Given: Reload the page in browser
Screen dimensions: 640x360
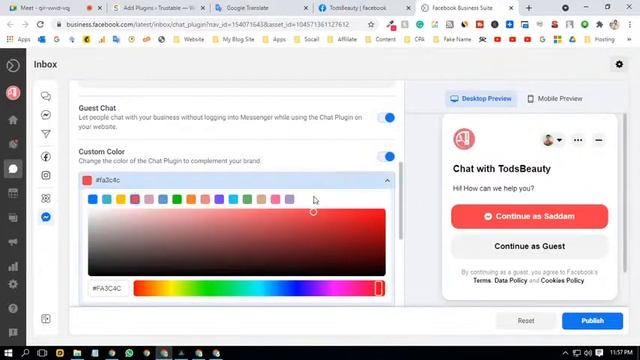Looking at the screenshot, I should 40,24.
